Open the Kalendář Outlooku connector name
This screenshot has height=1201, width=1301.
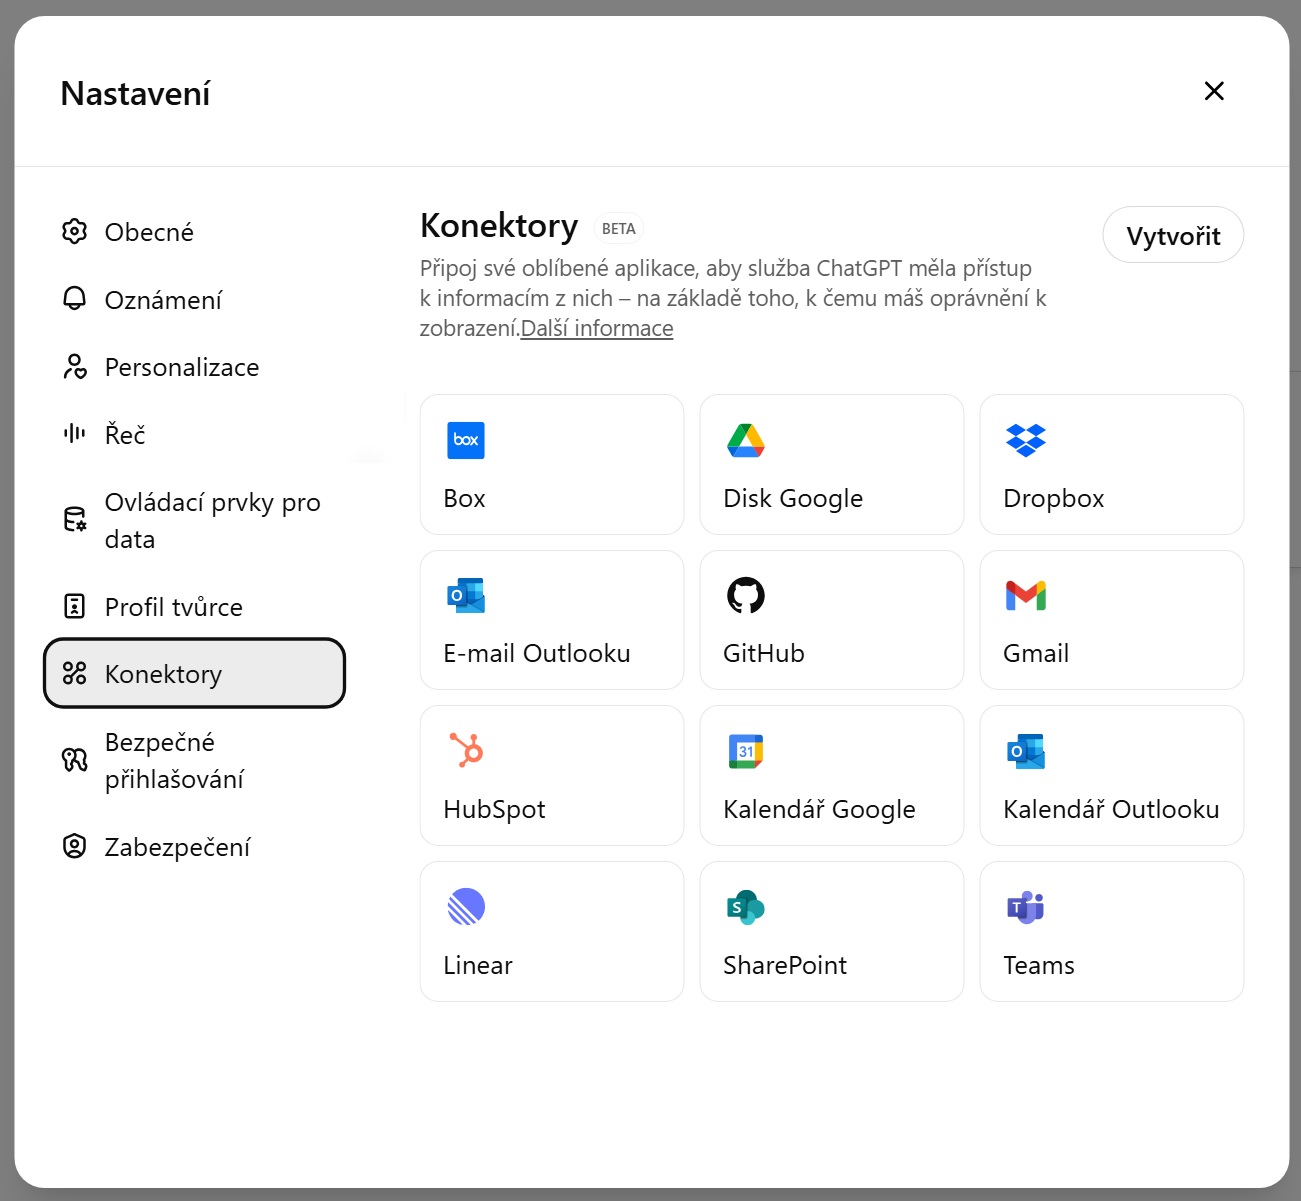[1111, 809]
